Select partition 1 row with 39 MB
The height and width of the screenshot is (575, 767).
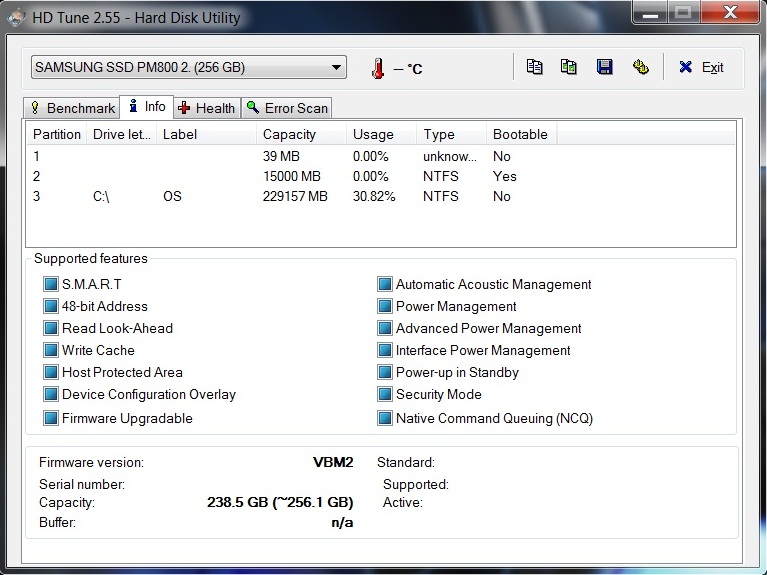point(381,156)
